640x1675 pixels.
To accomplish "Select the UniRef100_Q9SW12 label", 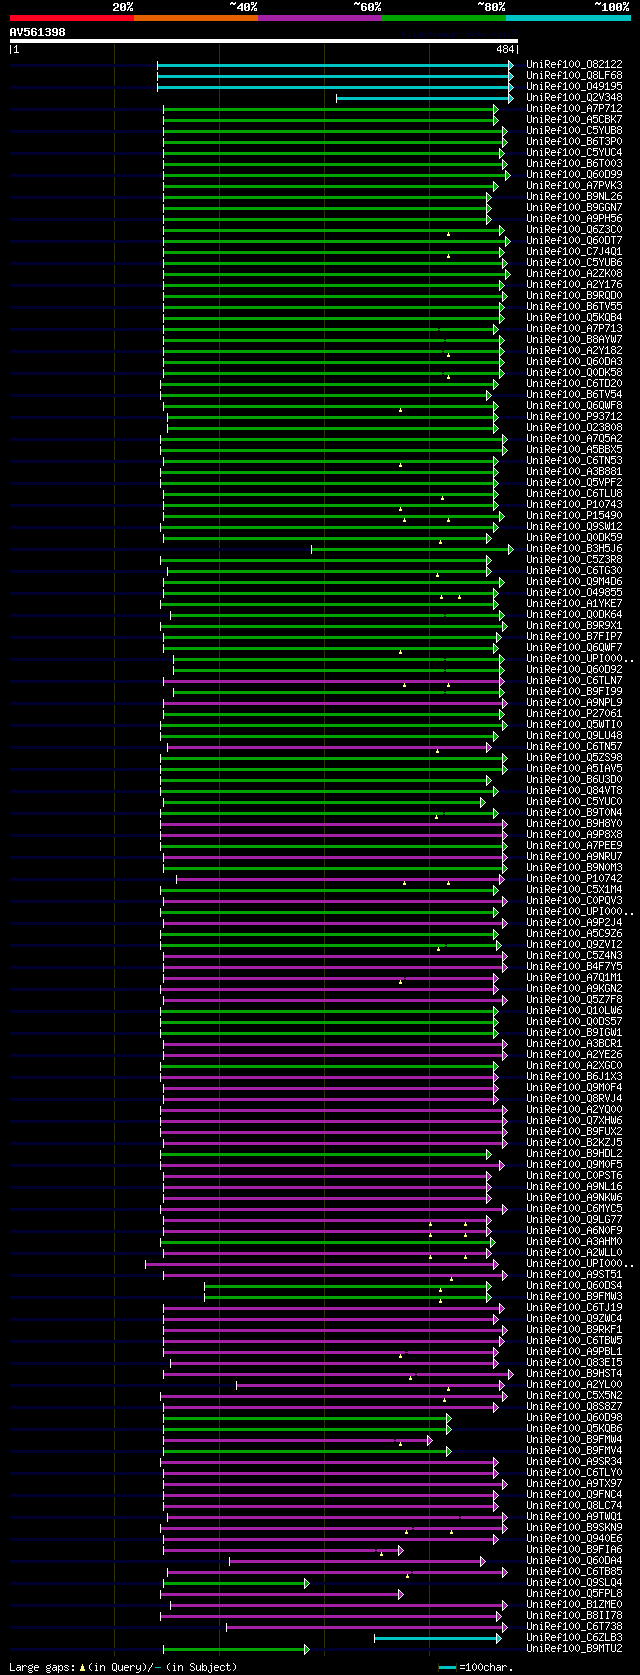I will [x=574, y=526].
